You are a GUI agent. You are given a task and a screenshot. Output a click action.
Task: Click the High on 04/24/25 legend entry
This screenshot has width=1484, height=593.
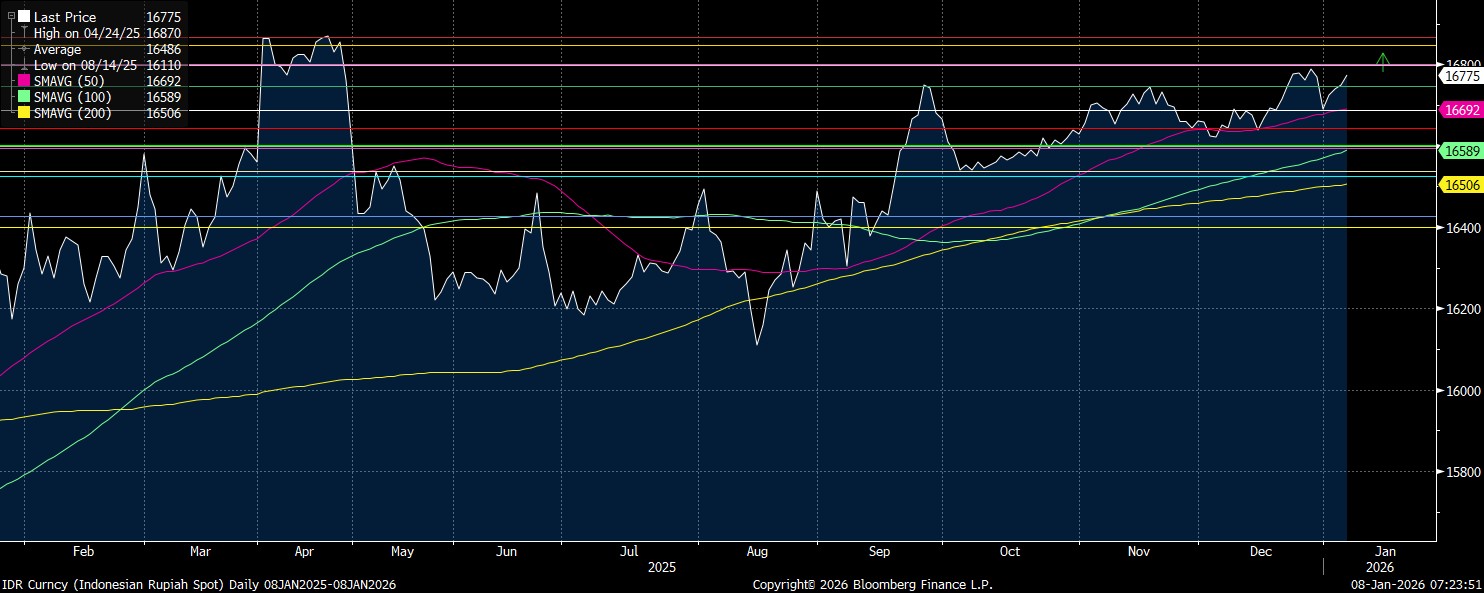click(x=86, y=33)
